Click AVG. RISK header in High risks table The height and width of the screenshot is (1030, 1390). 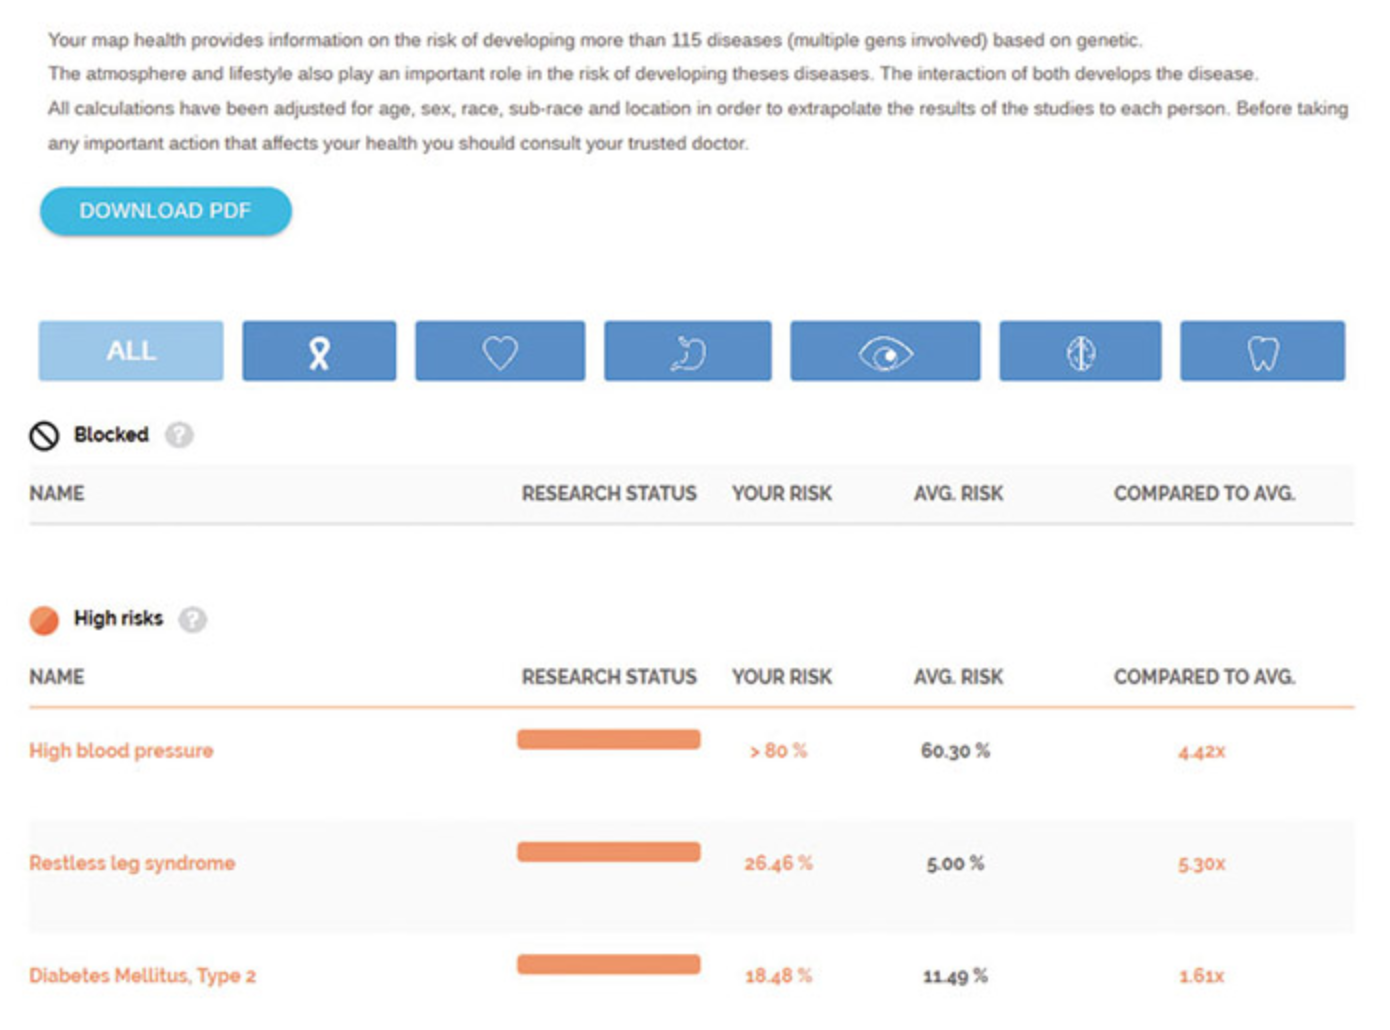[958, 677]
